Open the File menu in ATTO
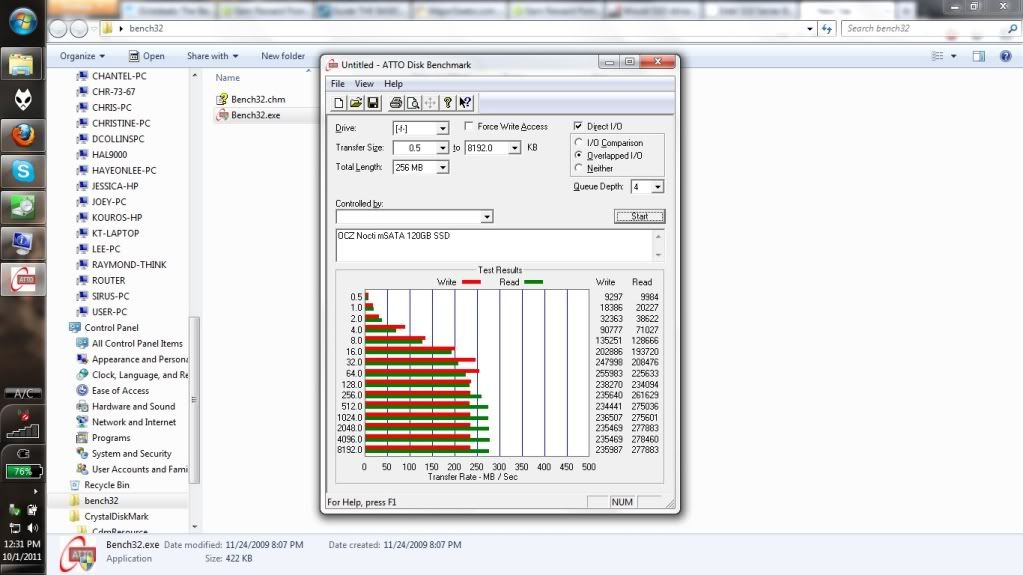 click(337, 84)
